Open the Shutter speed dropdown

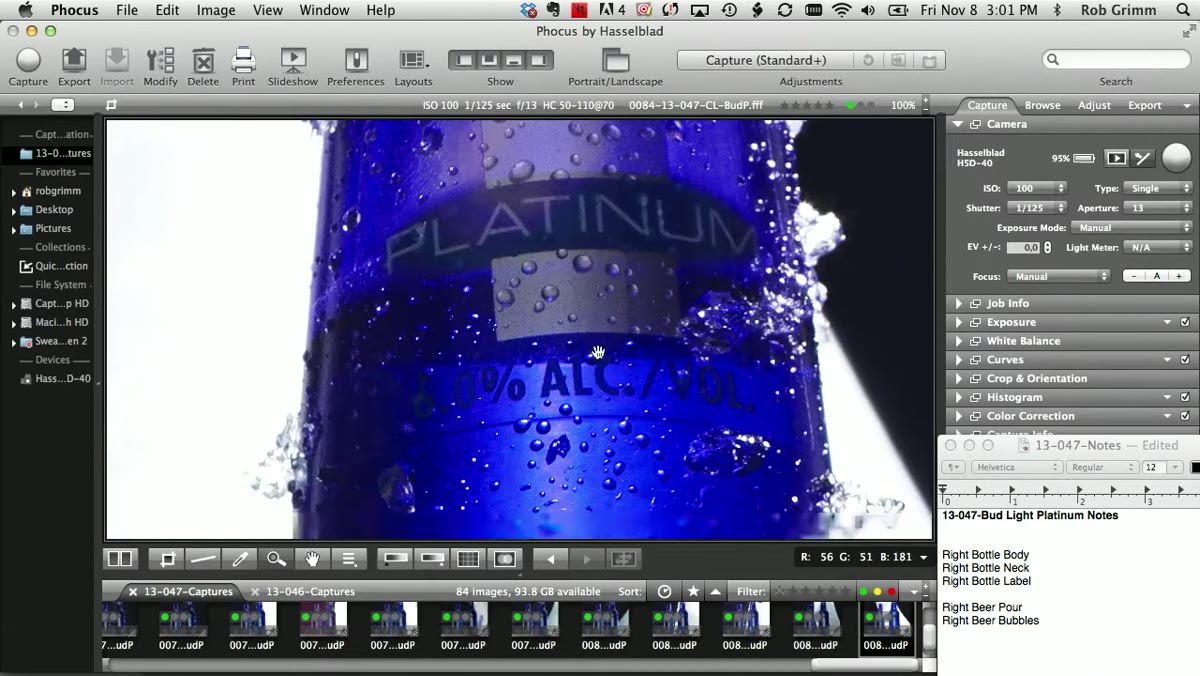[1038, 208]
